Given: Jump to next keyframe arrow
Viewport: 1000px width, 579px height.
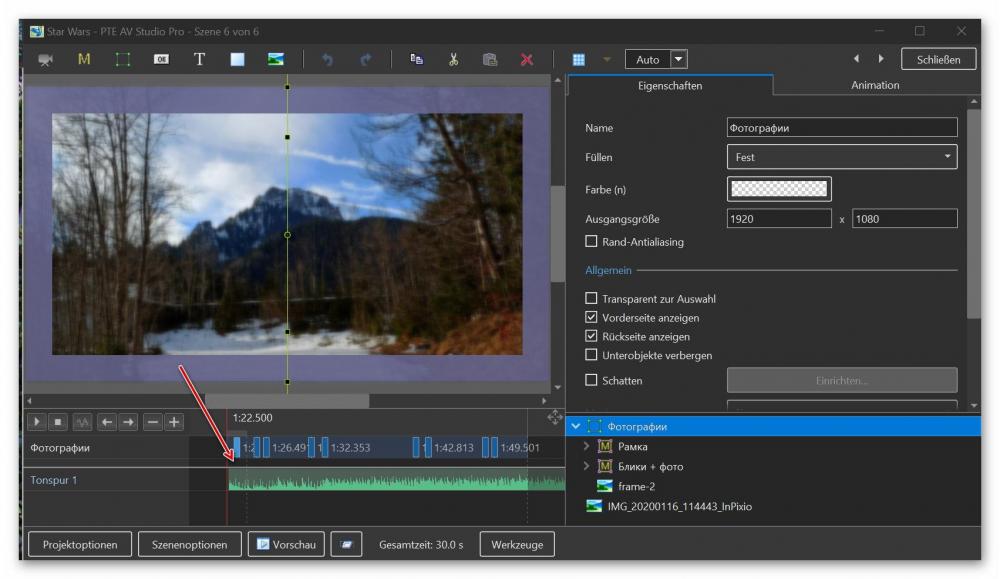Looking at the screenshot, I should pyautogui.click(x=128, y=422).
